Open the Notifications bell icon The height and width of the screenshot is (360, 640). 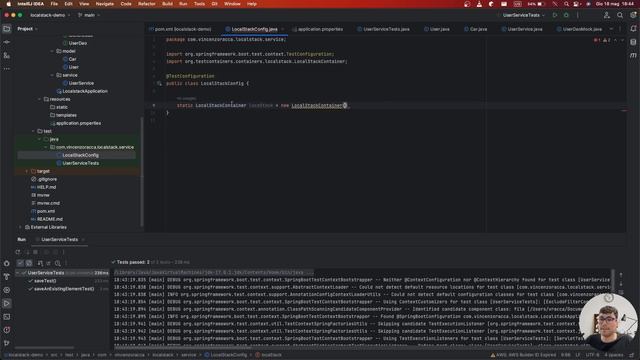[633, 29]
